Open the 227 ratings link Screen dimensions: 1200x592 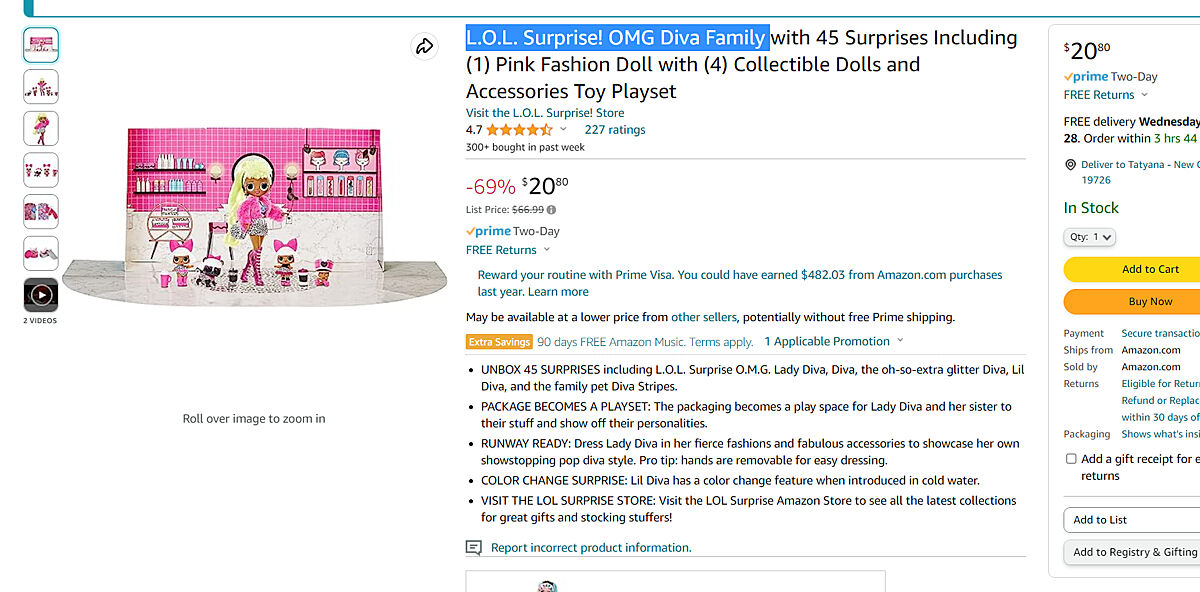615,130
